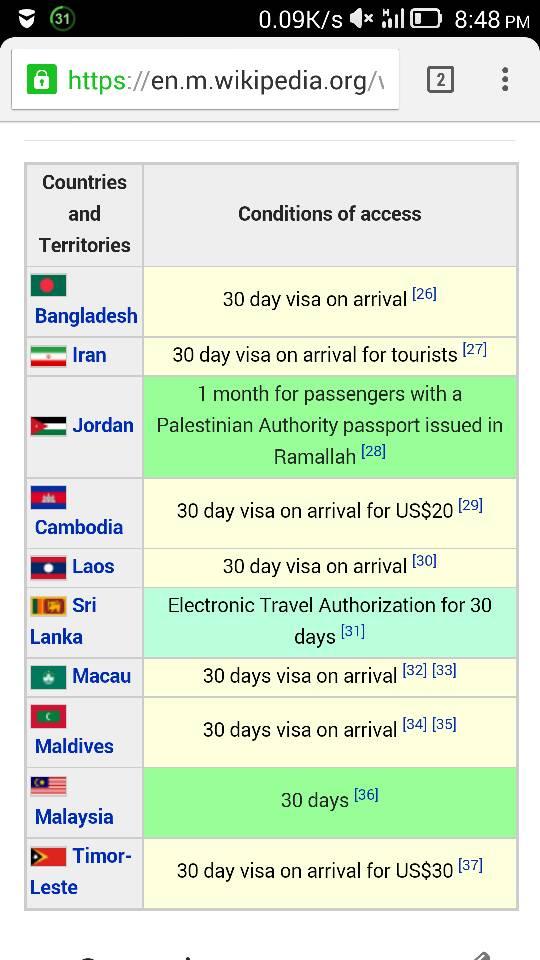Tap the Iran flag icon
Viewport: 540px width, 960px height.
48,356
